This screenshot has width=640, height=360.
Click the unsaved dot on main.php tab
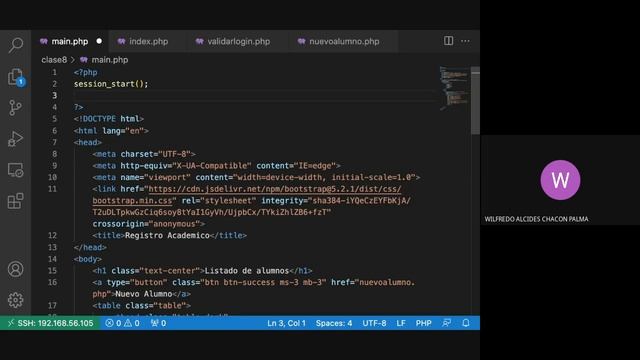(99, 41)
